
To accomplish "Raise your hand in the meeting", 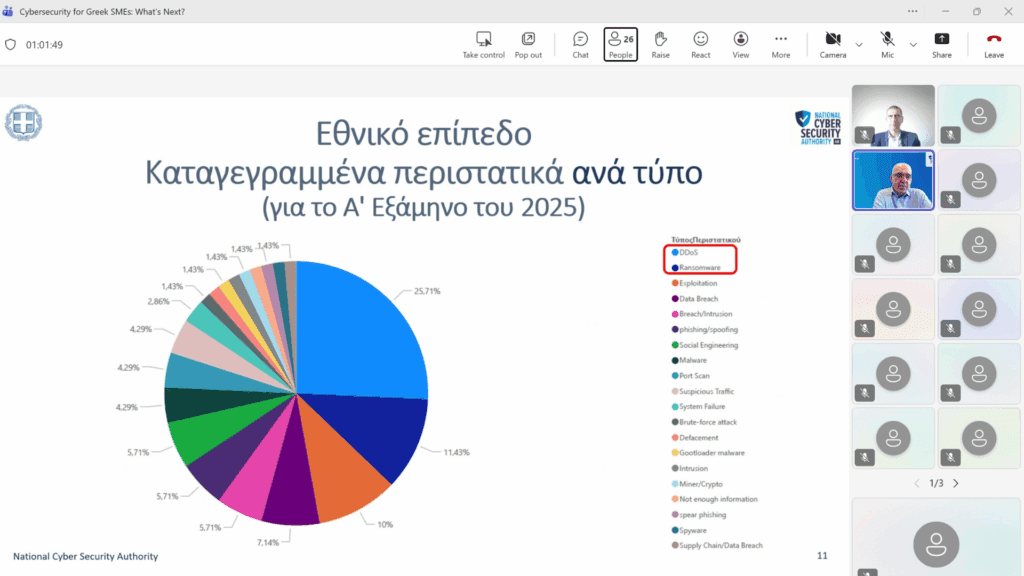I will coord(660,39).
